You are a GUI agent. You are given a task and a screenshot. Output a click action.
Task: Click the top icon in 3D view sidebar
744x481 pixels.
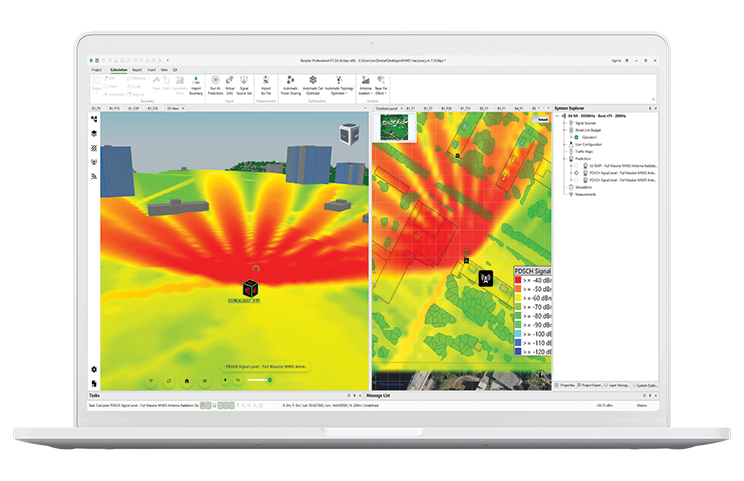(x=94, y=119)
